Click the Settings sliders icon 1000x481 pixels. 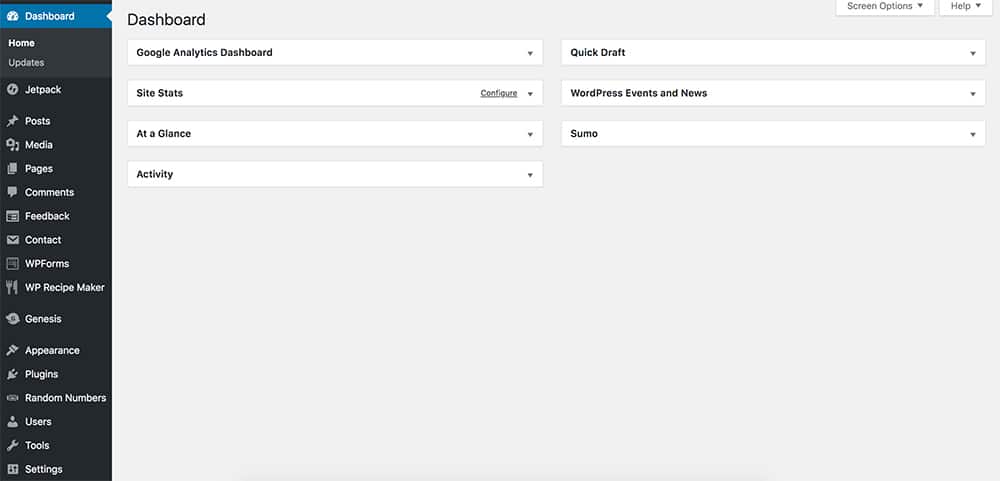click(12, 470)
